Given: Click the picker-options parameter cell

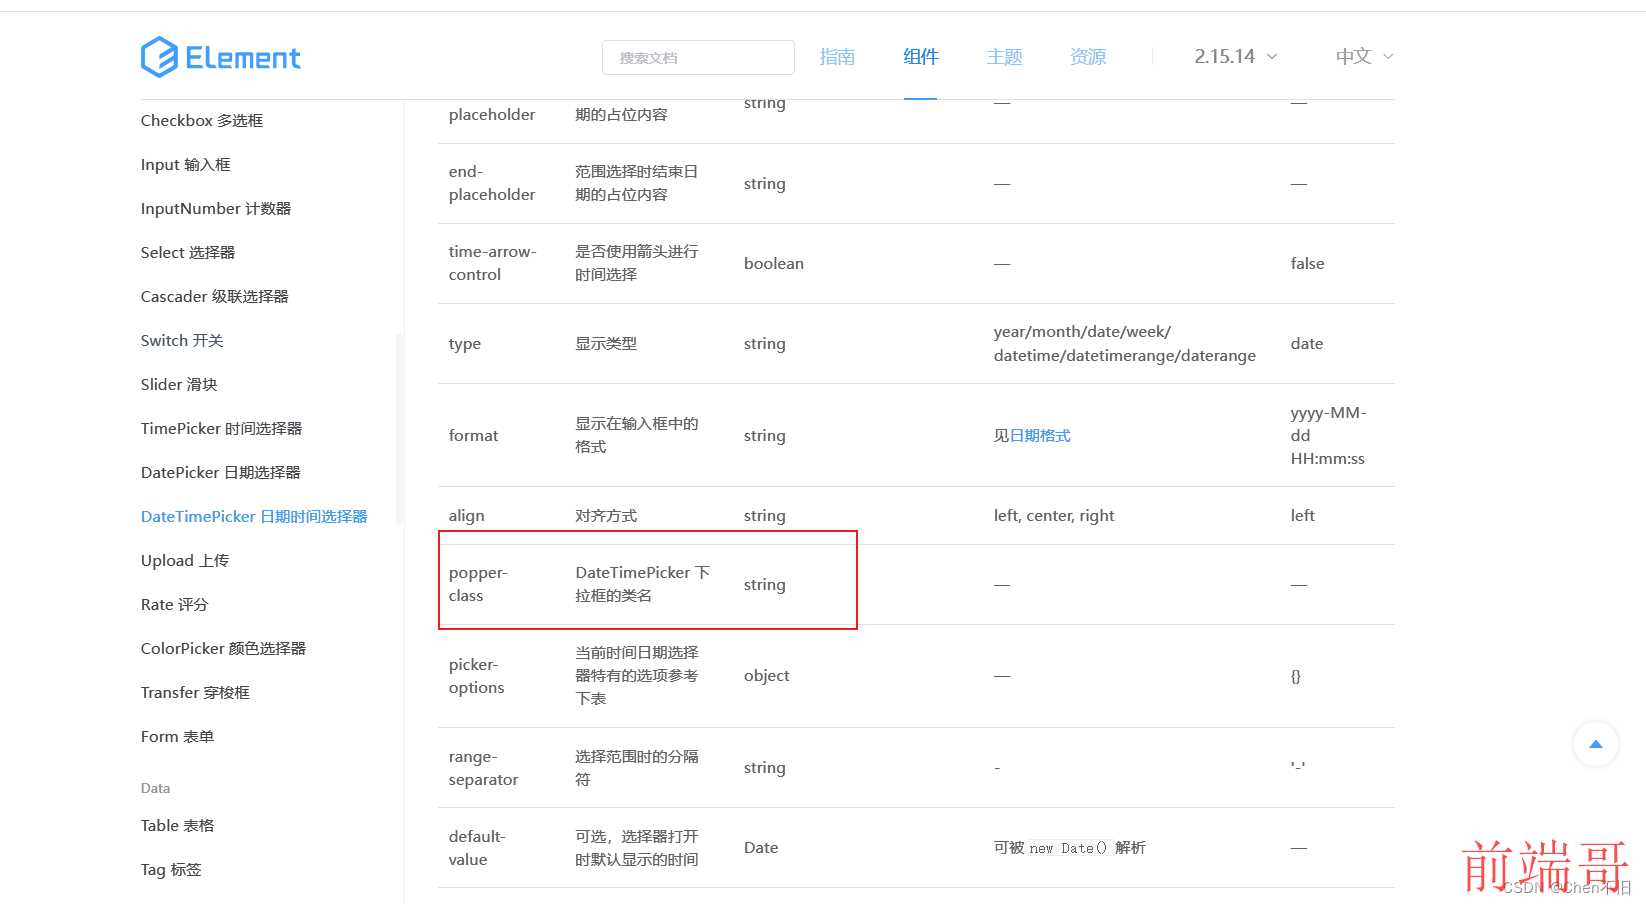Looking at the screenshot, I should pos(476,676).
